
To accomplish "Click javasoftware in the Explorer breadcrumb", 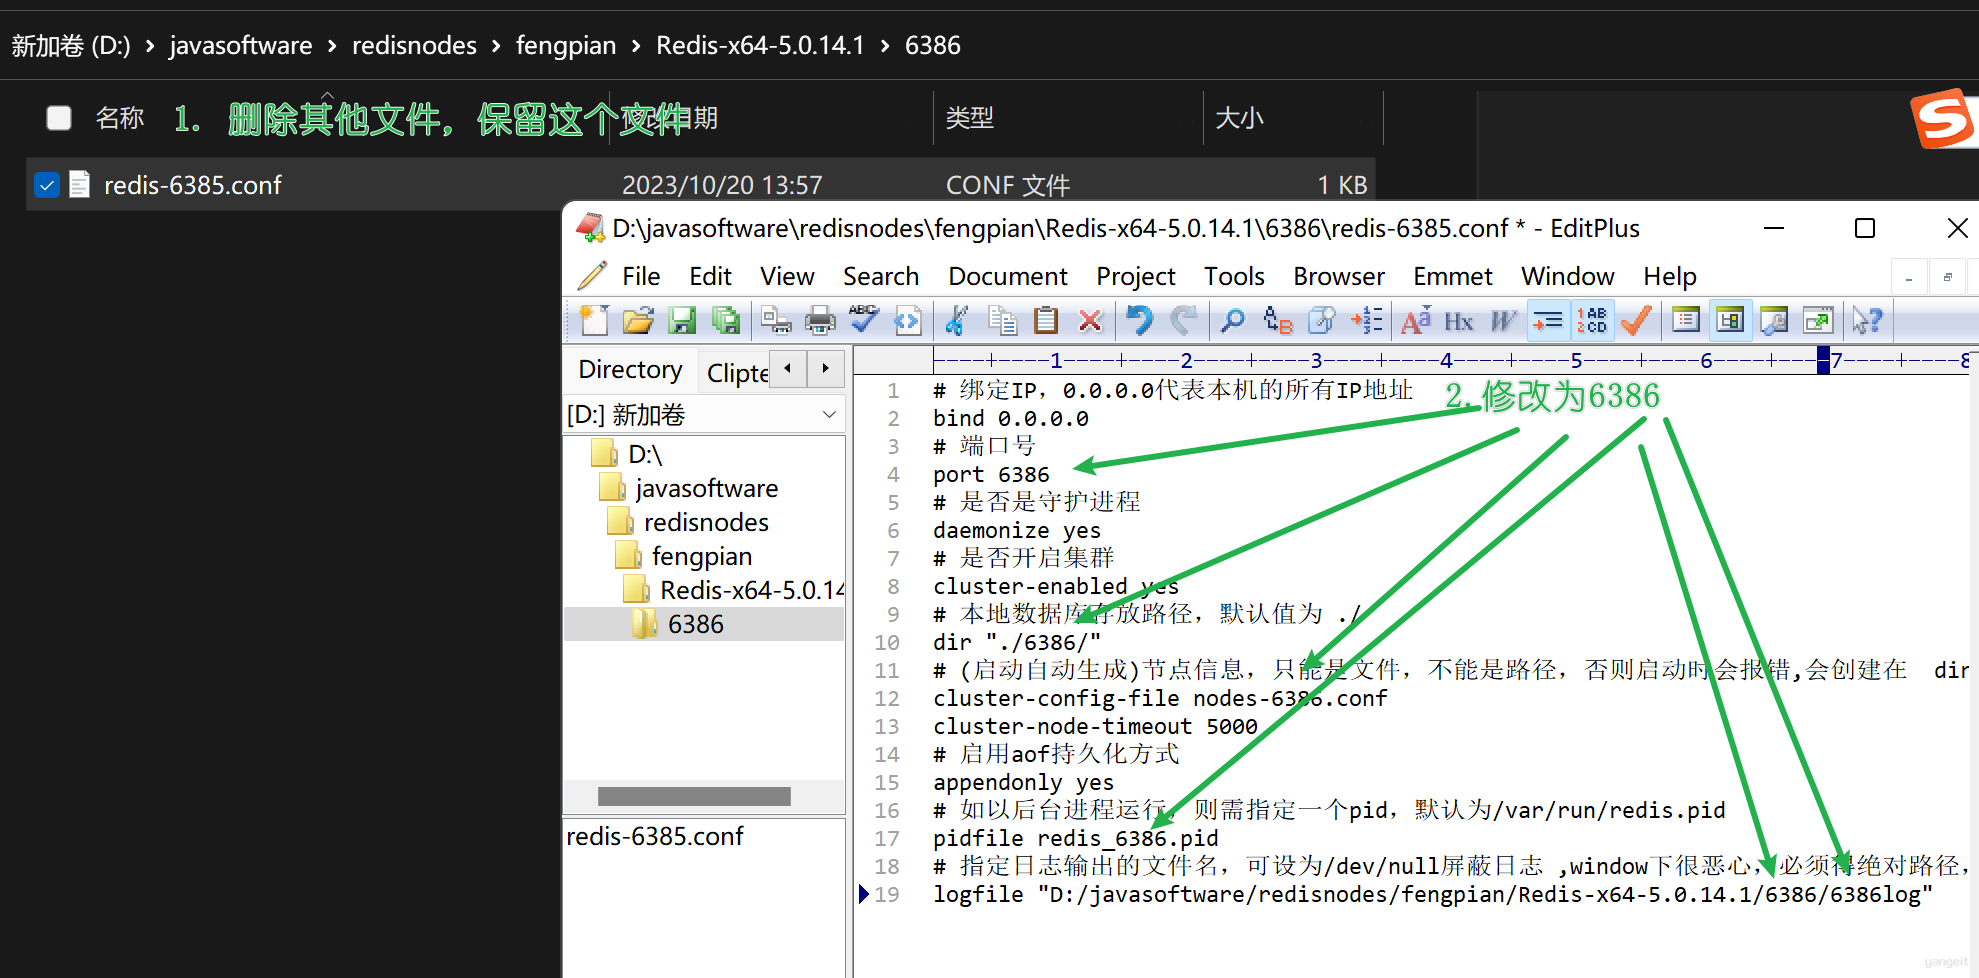I will click(241, 45).
